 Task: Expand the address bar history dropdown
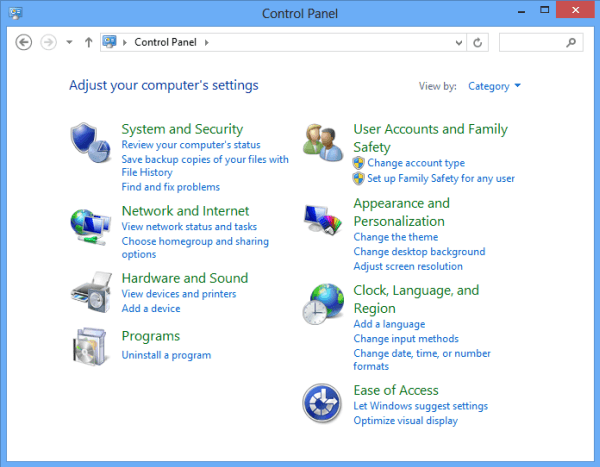click(x=459, y=42)
